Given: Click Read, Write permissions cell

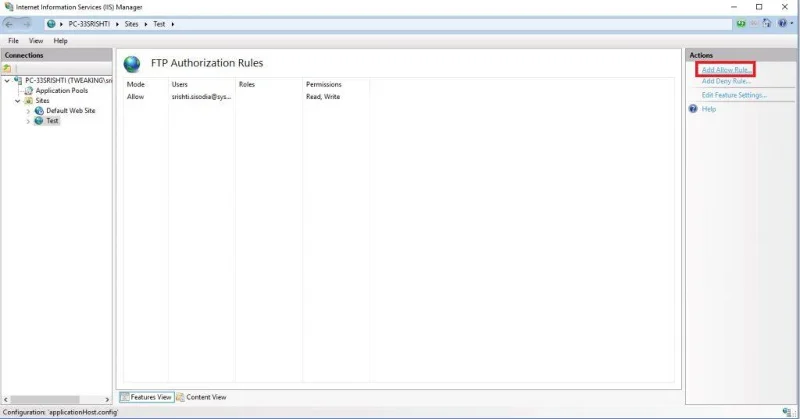Looking at the screenshot, I should (x=323, y=96).
